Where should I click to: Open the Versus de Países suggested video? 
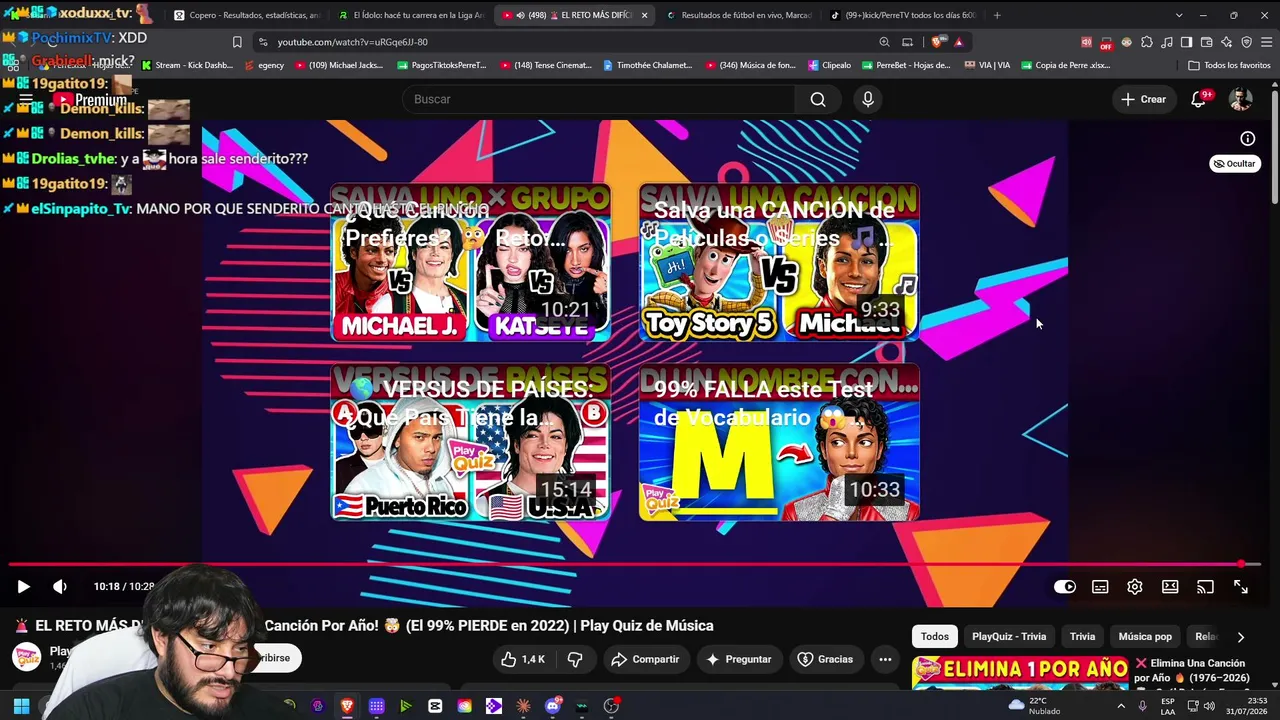(x=471, y=442)
